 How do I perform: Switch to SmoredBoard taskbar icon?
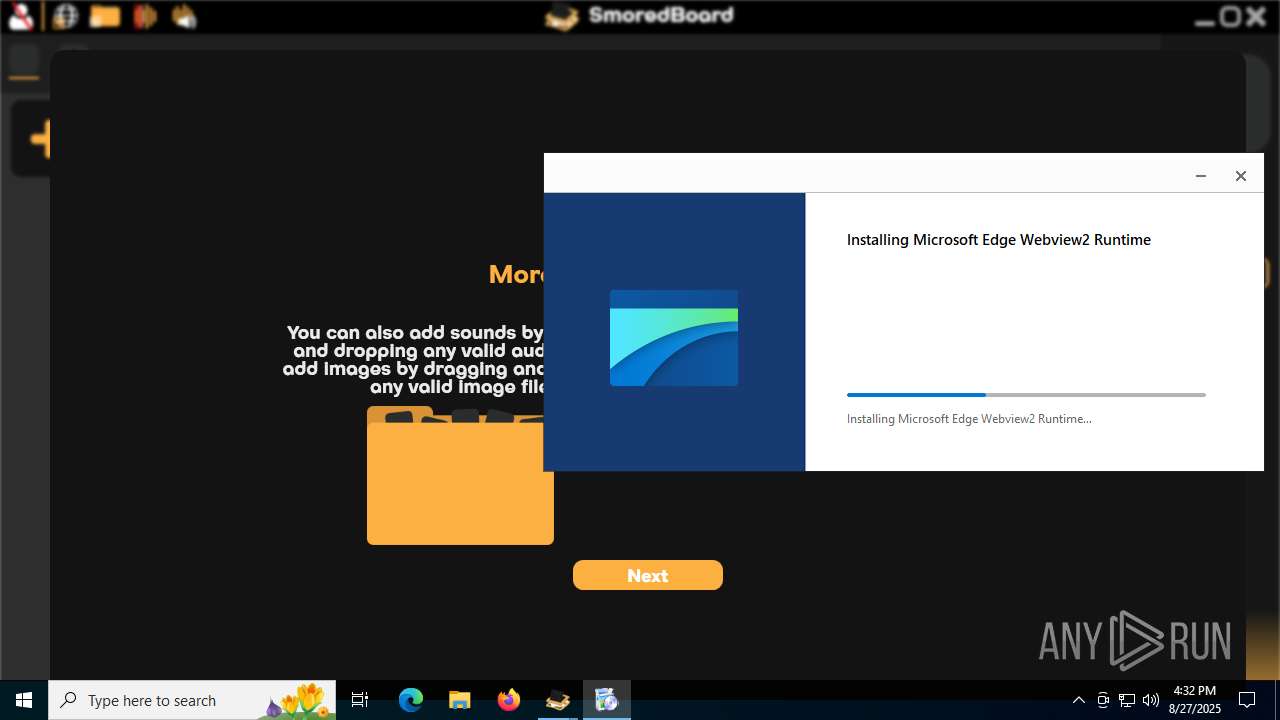tap(558, 700)
